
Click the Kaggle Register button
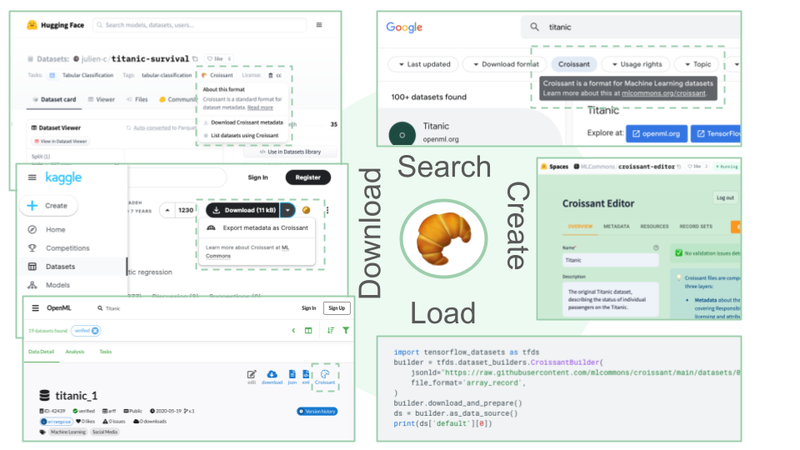point(308,178)
